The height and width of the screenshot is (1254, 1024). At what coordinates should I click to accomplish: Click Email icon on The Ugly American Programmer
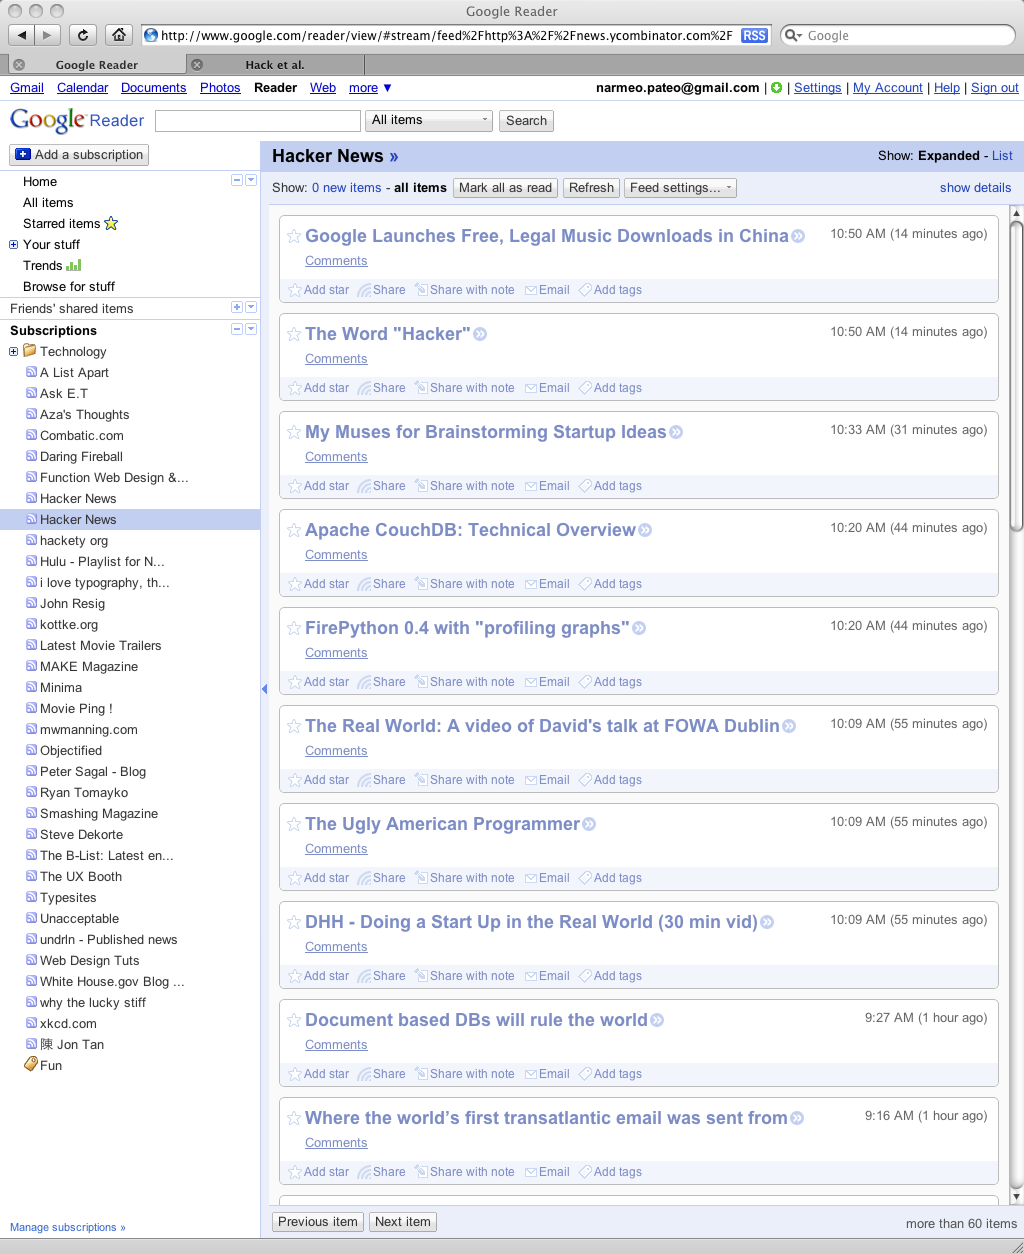pos(531,878)
